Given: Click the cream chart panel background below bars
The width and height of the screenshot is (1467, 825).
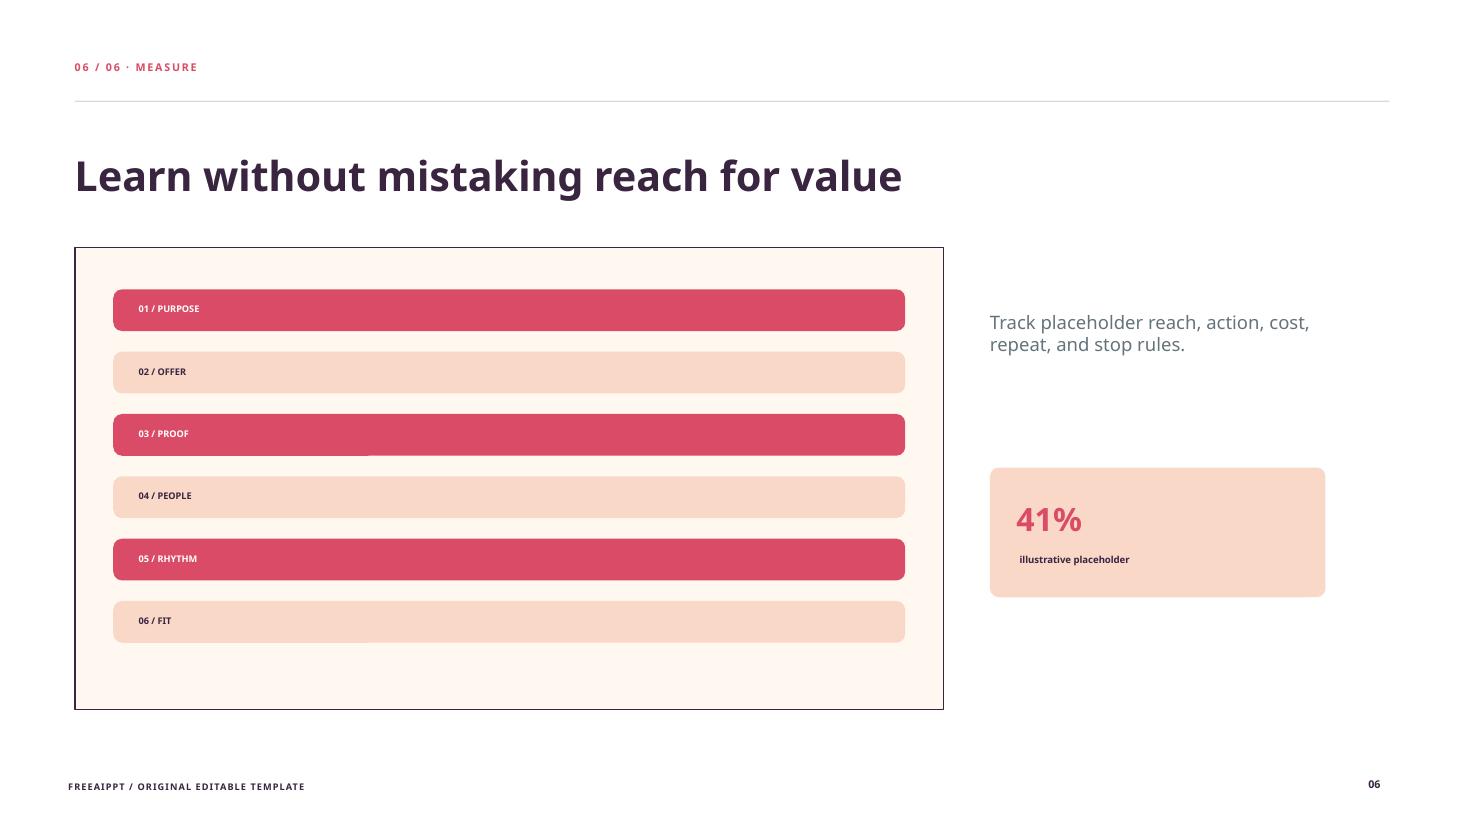Looking at the screenshot, I should pos(508,676).
